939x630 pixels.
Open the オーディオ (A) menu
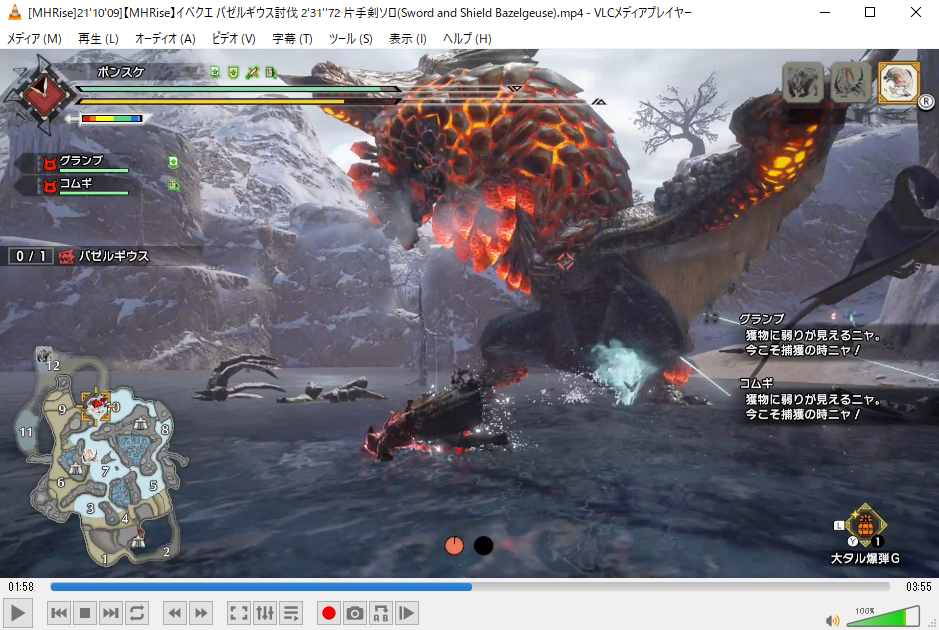click(165, 38)
